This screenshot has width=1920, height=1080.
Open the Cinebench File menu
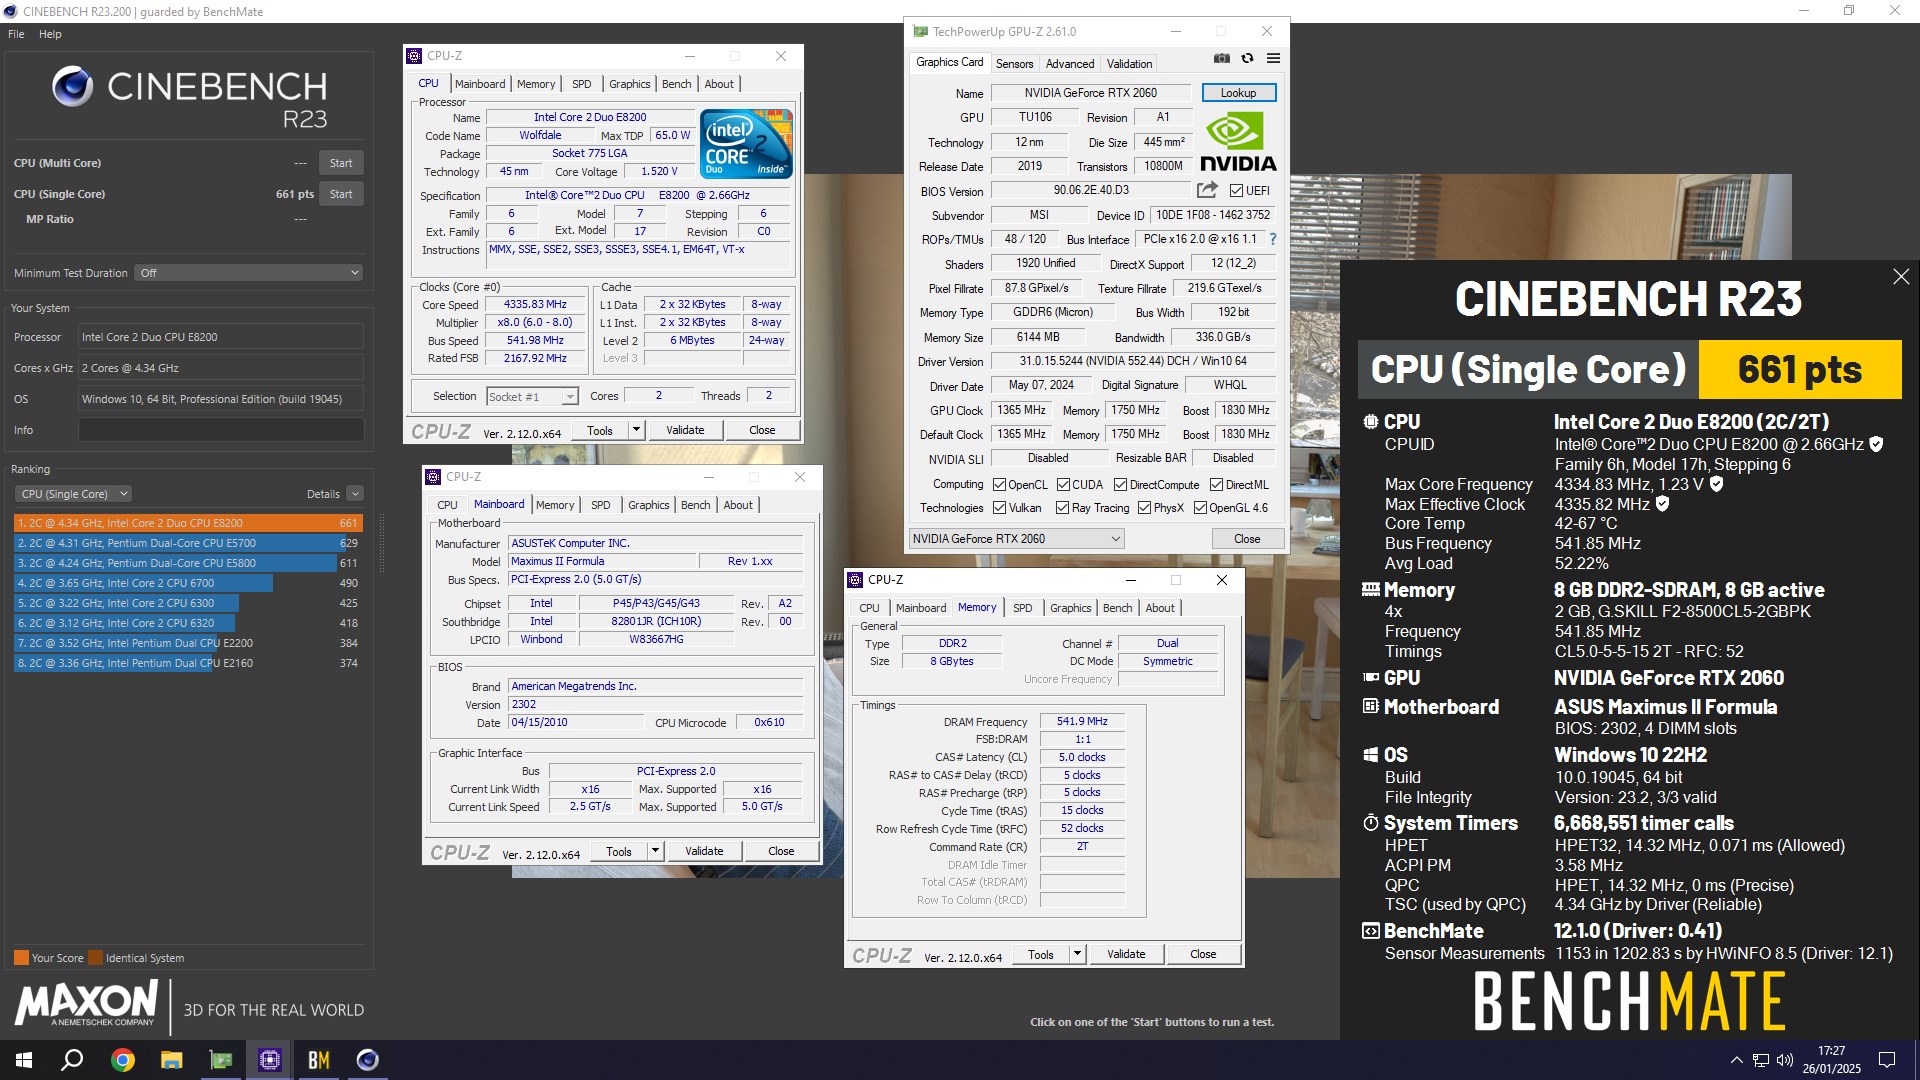click(16, 34)
